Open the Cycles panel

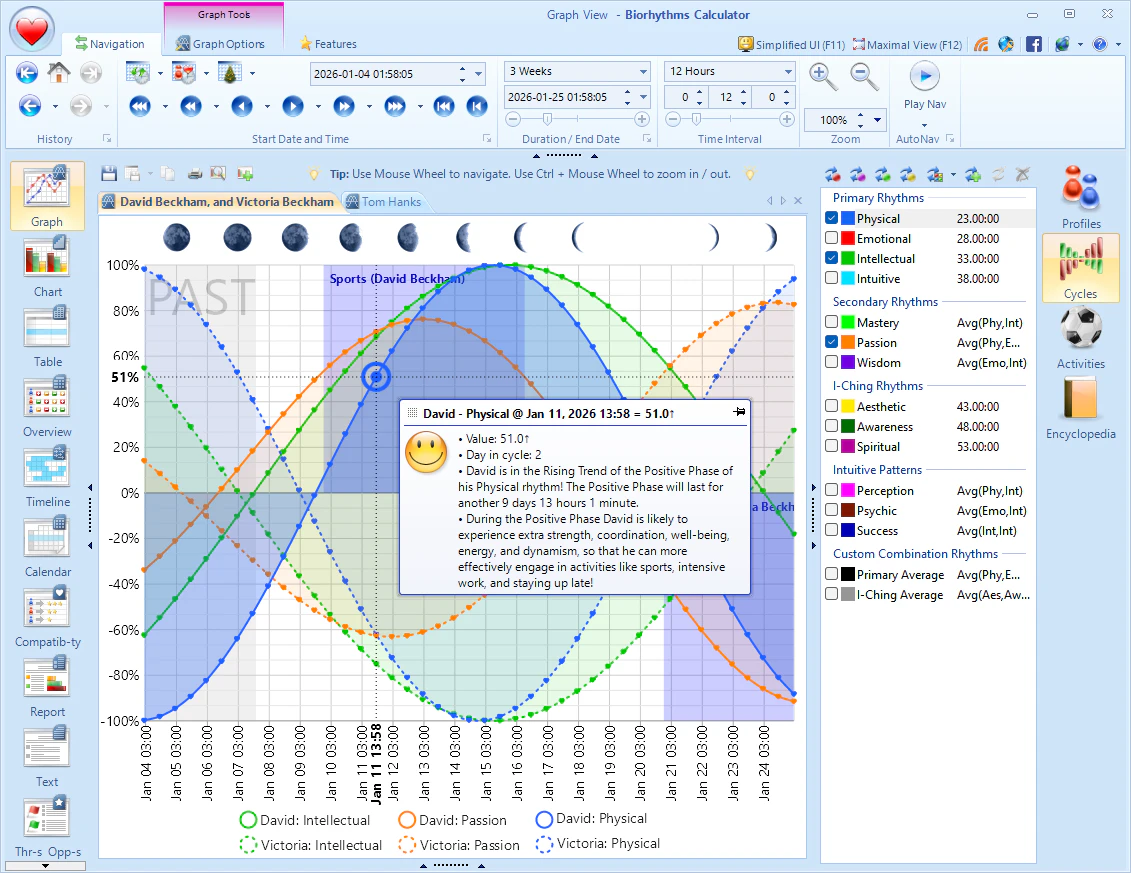pos(1081,268)
